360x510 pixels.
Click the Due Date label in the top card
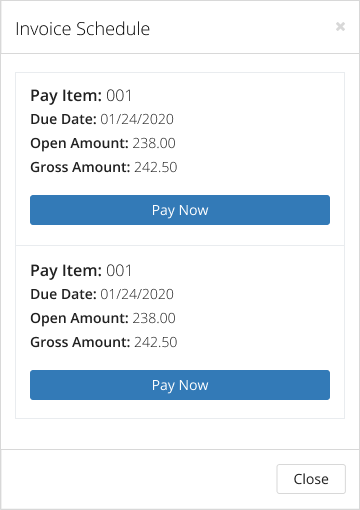[63, 119]
